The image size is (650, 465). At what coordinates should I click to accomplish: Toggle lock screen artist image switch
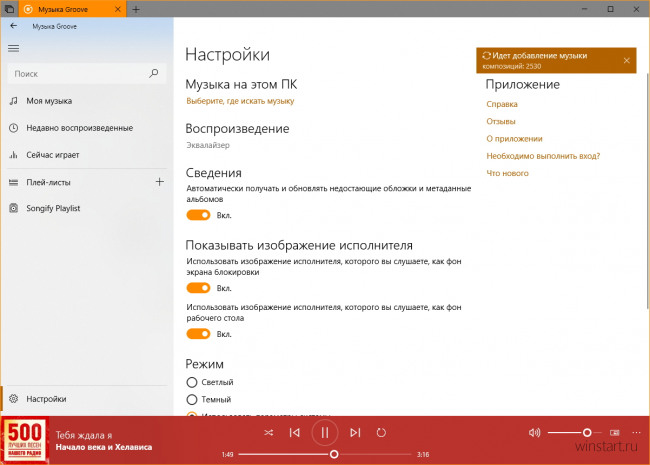(198, 288)
